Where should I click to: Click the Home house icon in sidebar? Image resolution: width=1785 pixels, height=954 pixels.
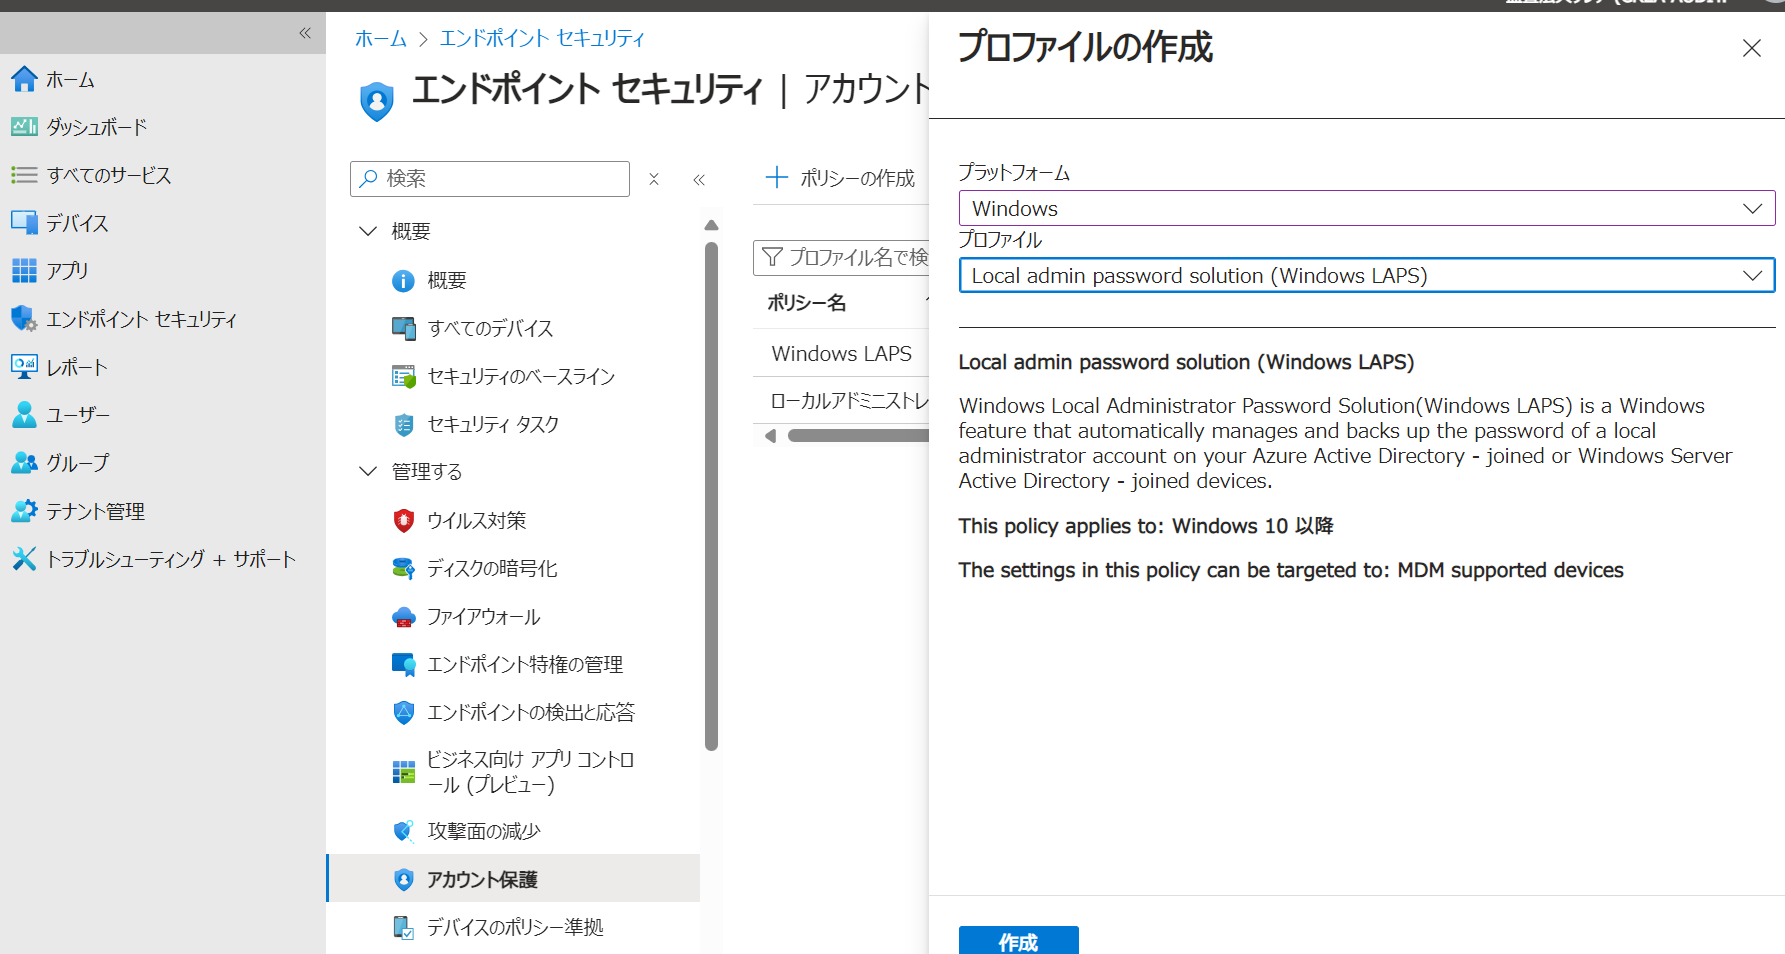click(24, 79)
